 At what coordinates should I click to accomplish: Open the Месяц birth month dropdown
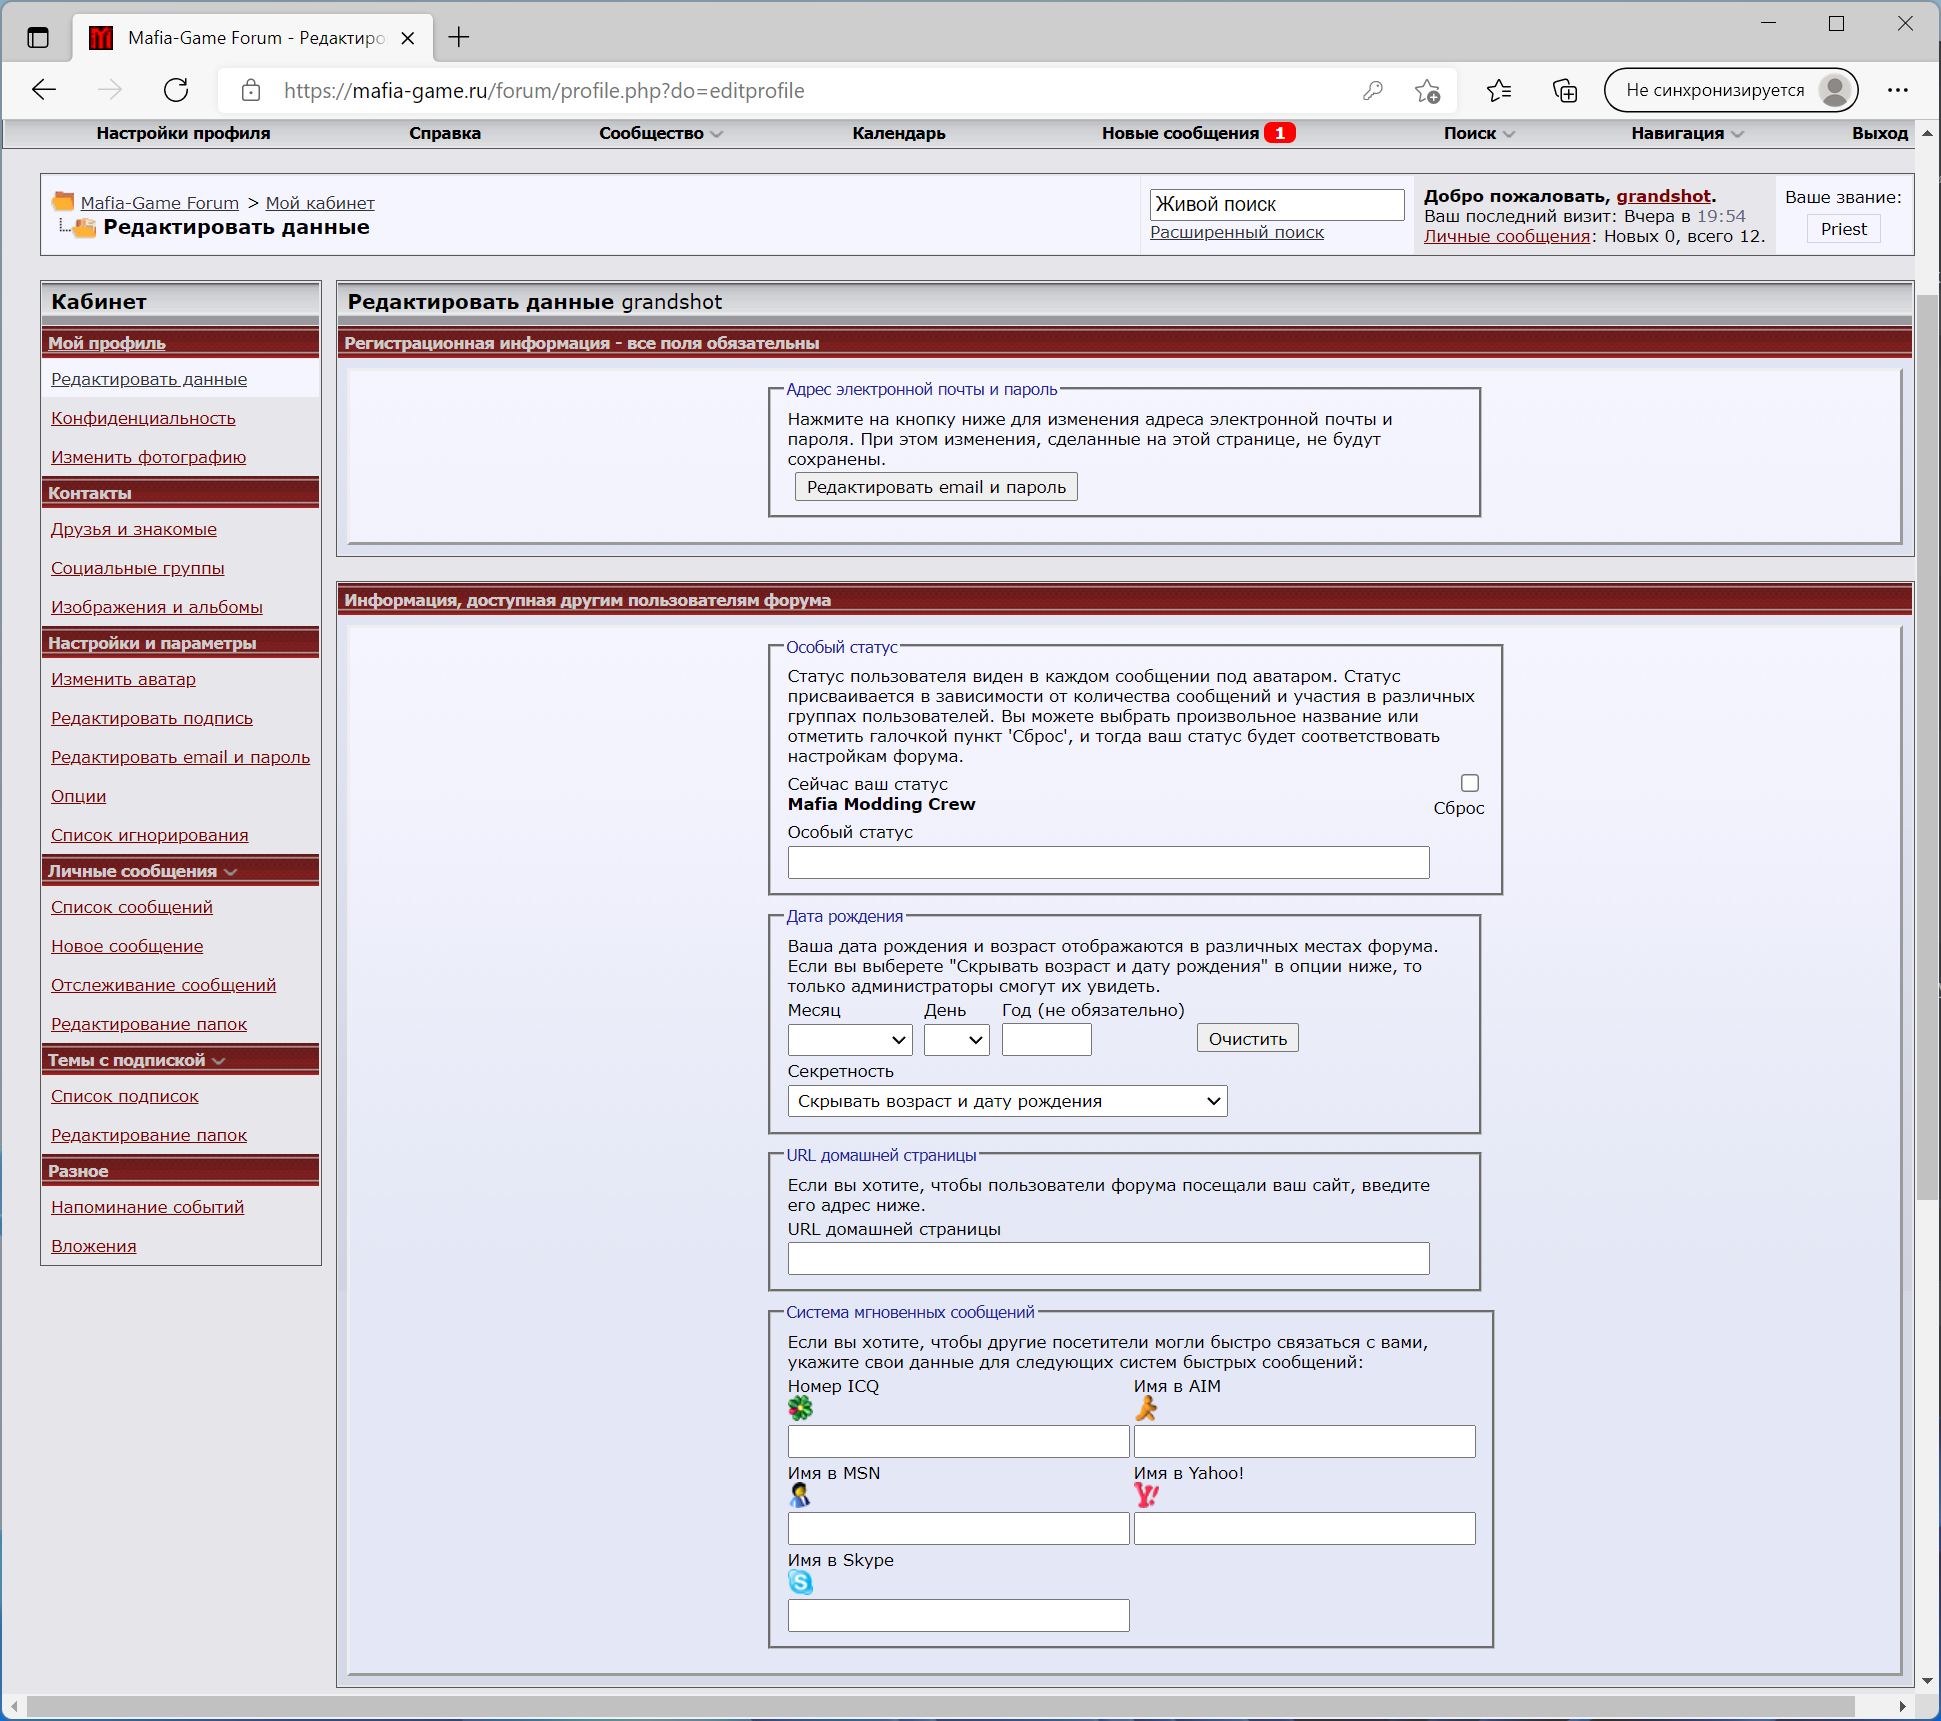coord(849,1040)
